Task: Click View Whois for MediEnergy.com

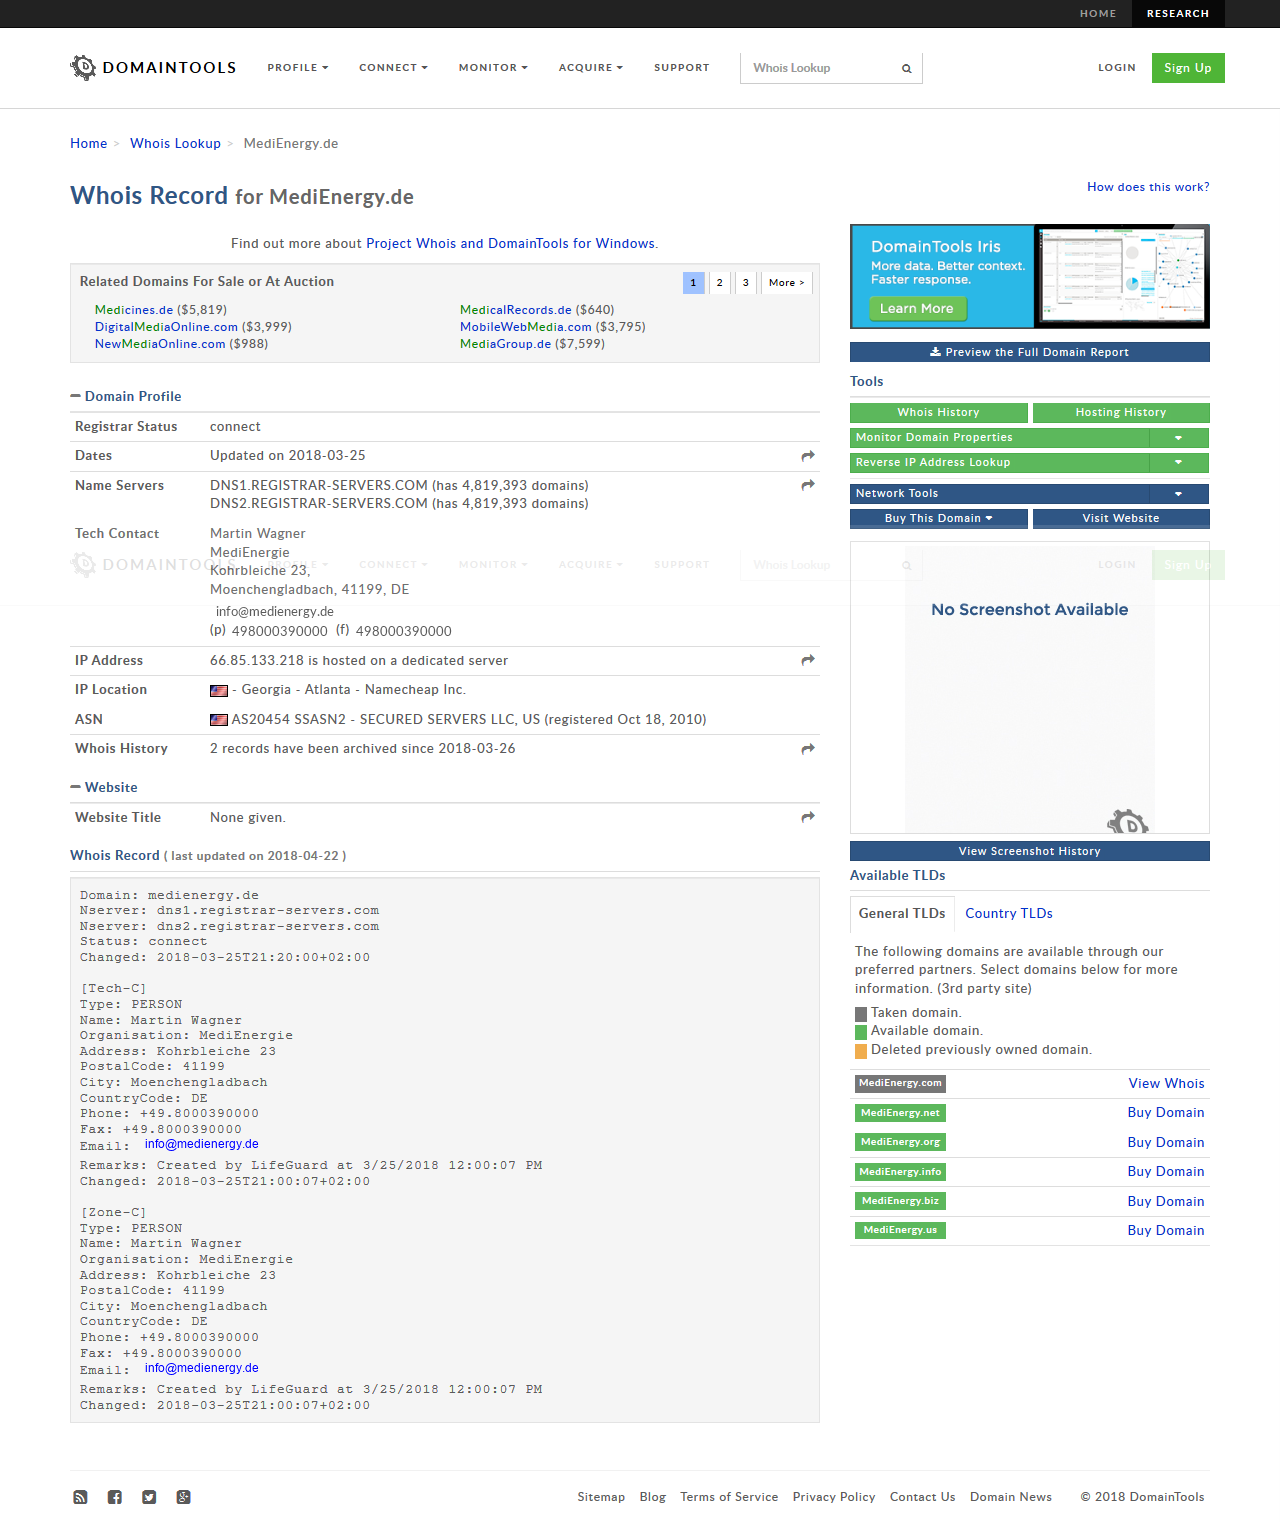Action: click(x=1166, y=1084)
